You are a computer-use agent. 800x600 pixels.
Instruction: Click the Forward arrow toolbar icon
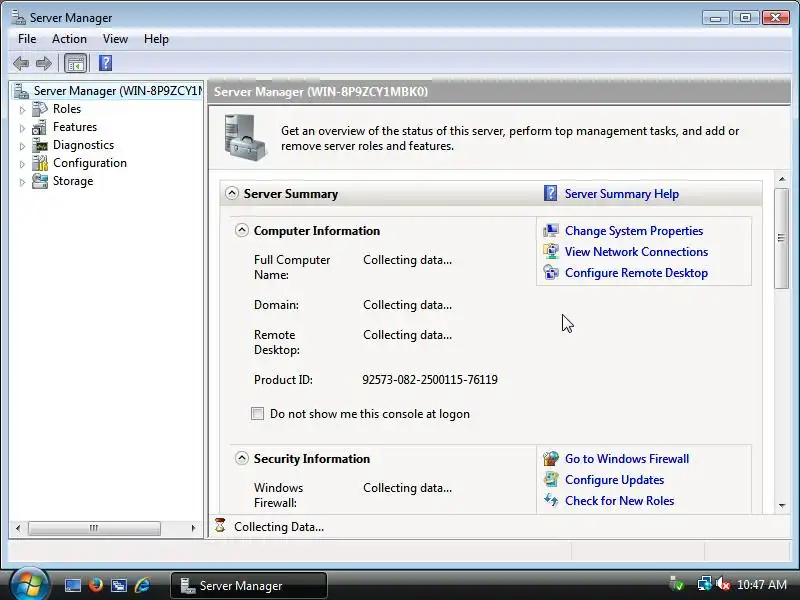click(44, 63)
